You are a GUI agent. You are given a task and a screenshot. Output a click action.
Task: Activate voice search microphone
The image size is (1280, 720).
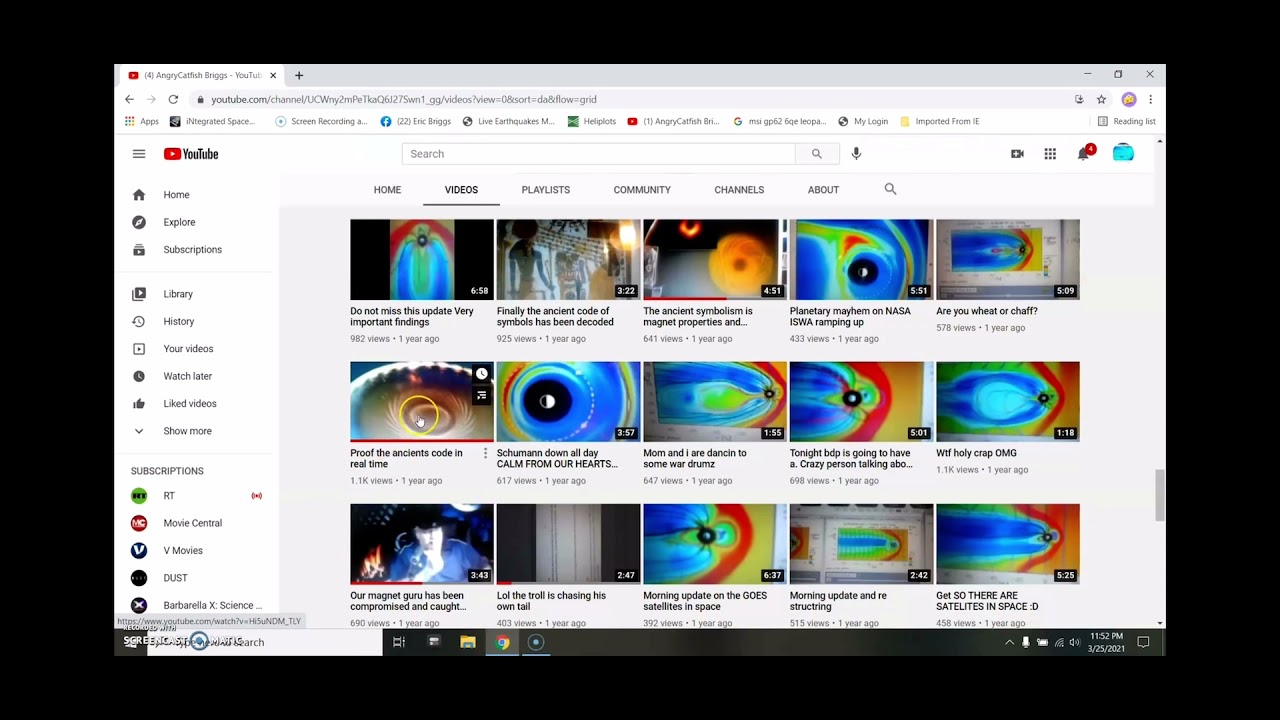(x=856, y=154)
